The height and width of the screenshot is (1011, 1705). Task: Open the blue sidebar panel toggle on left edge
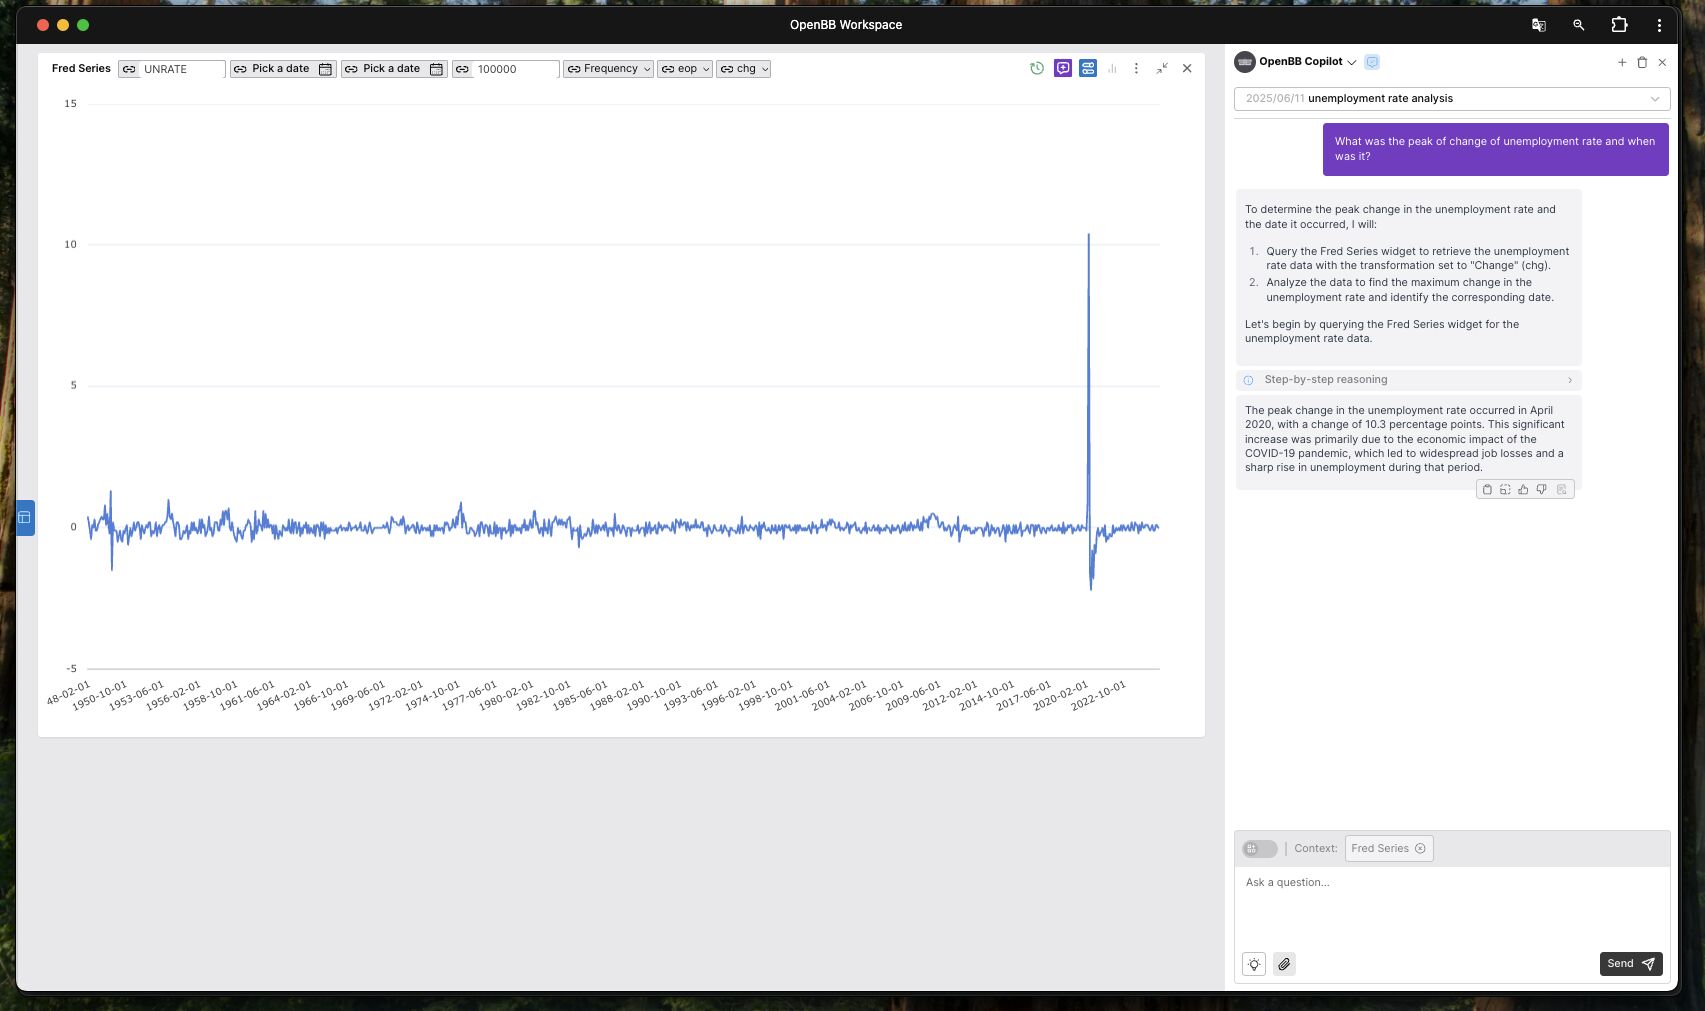(x=25, y=517)
